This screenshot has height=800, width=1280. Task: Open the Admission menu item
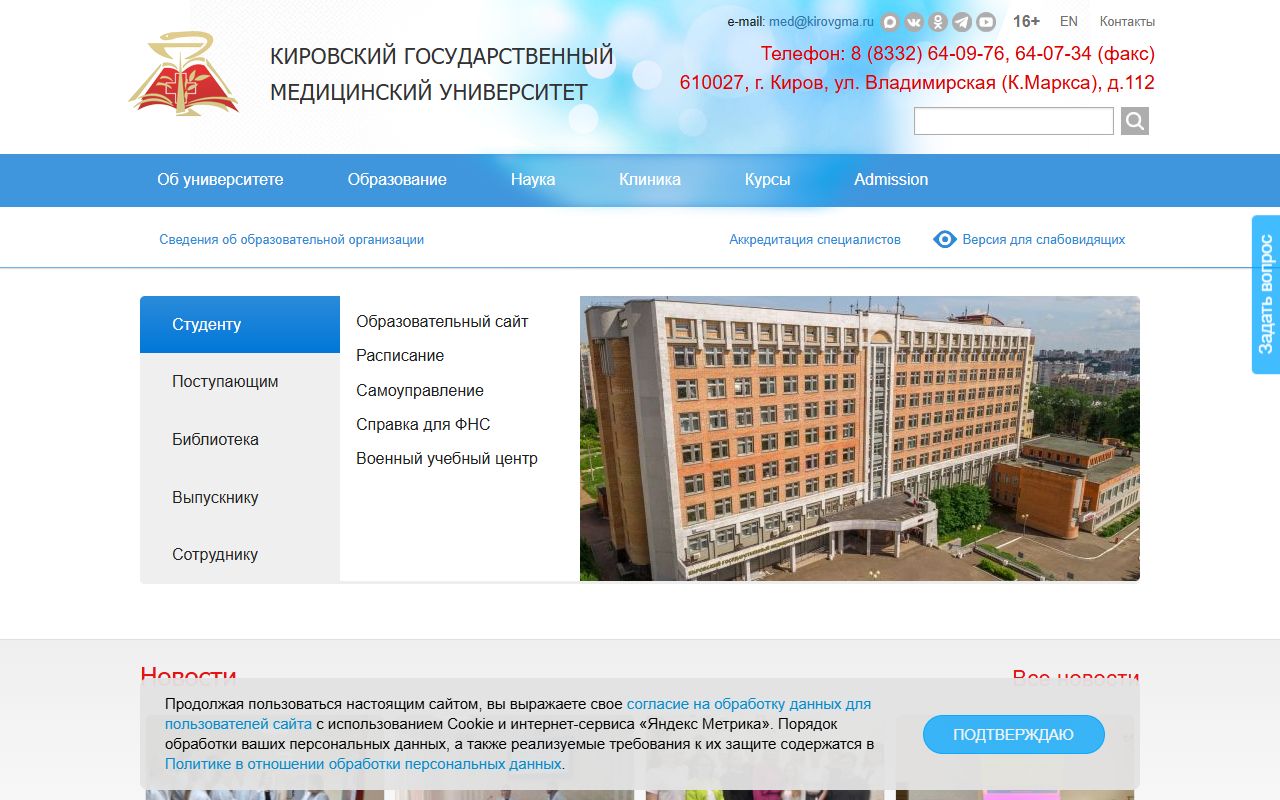click(x=891, y=180)
